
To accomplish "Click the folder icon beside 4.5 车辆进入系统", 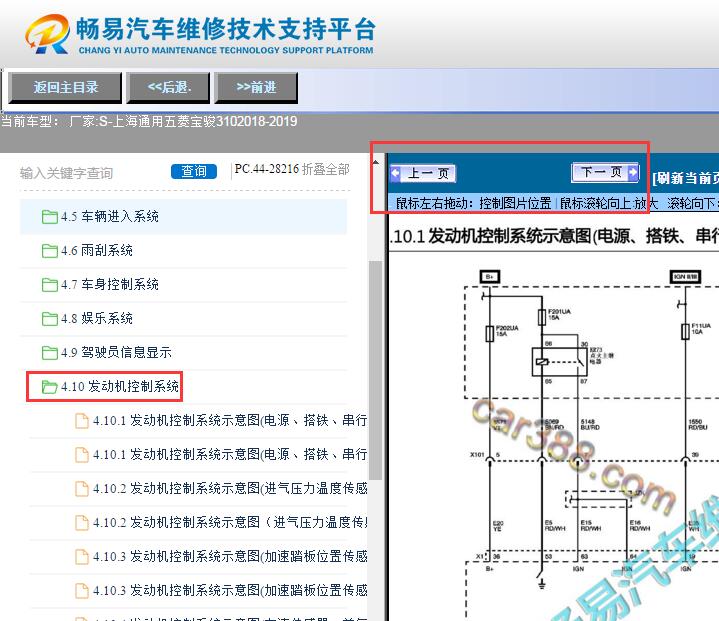I will pos(50,216).
